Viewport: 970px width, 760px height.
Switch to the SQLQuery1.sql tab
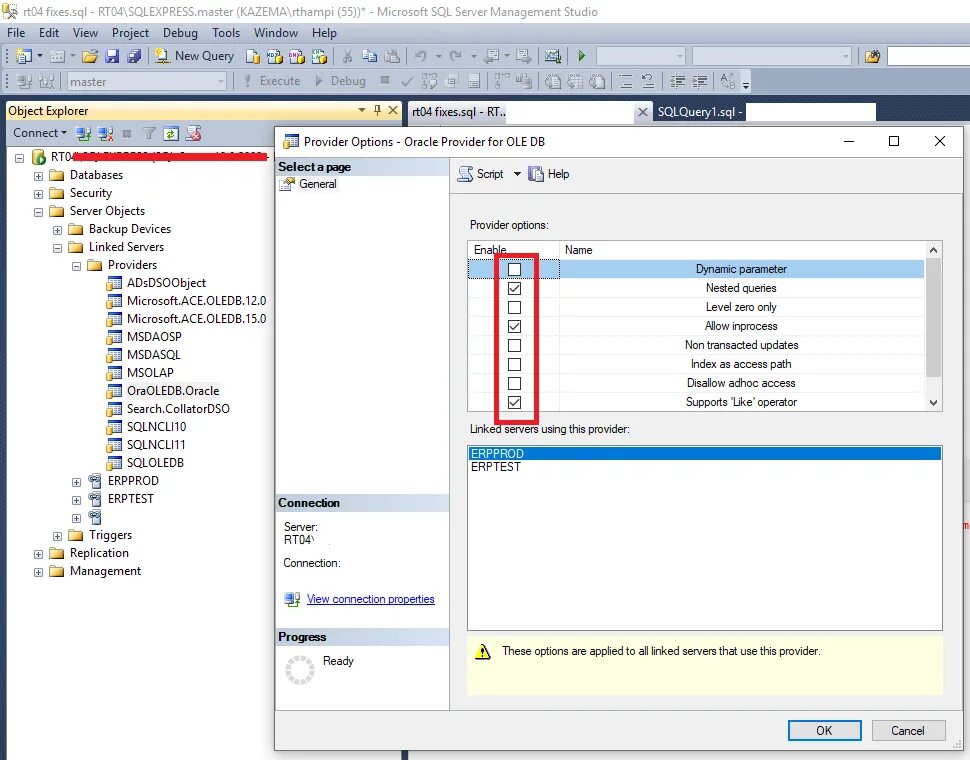tap(700, 112)
